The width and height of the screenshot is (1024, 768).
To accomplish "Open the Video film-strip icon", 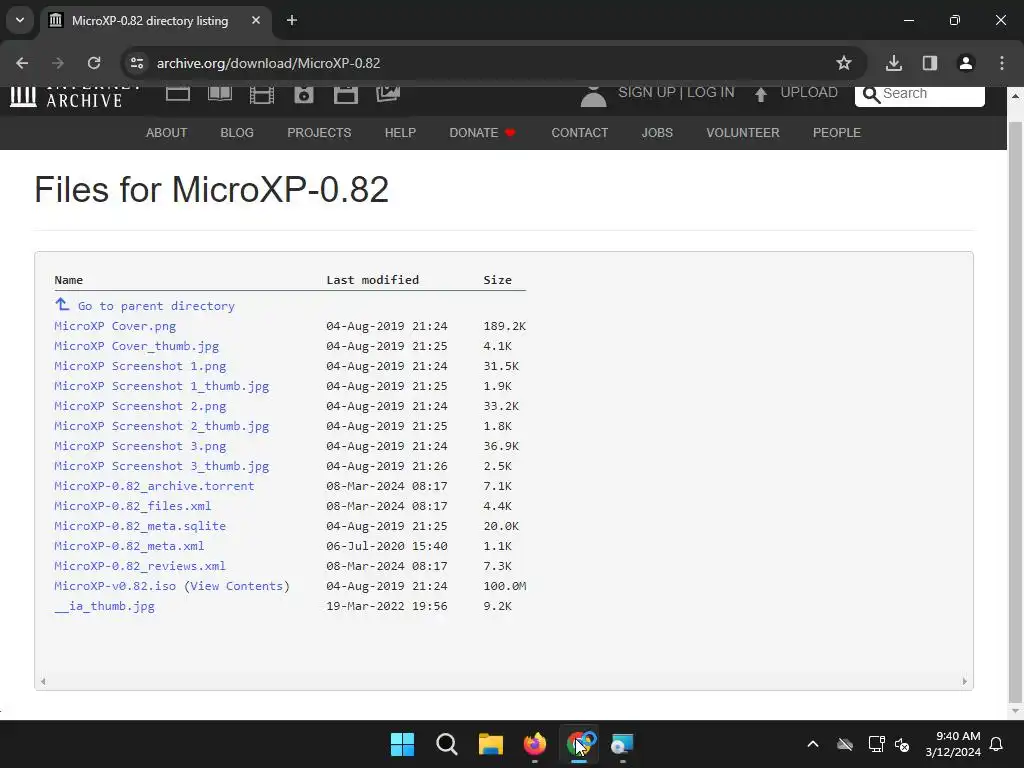I will coord(262,95).
